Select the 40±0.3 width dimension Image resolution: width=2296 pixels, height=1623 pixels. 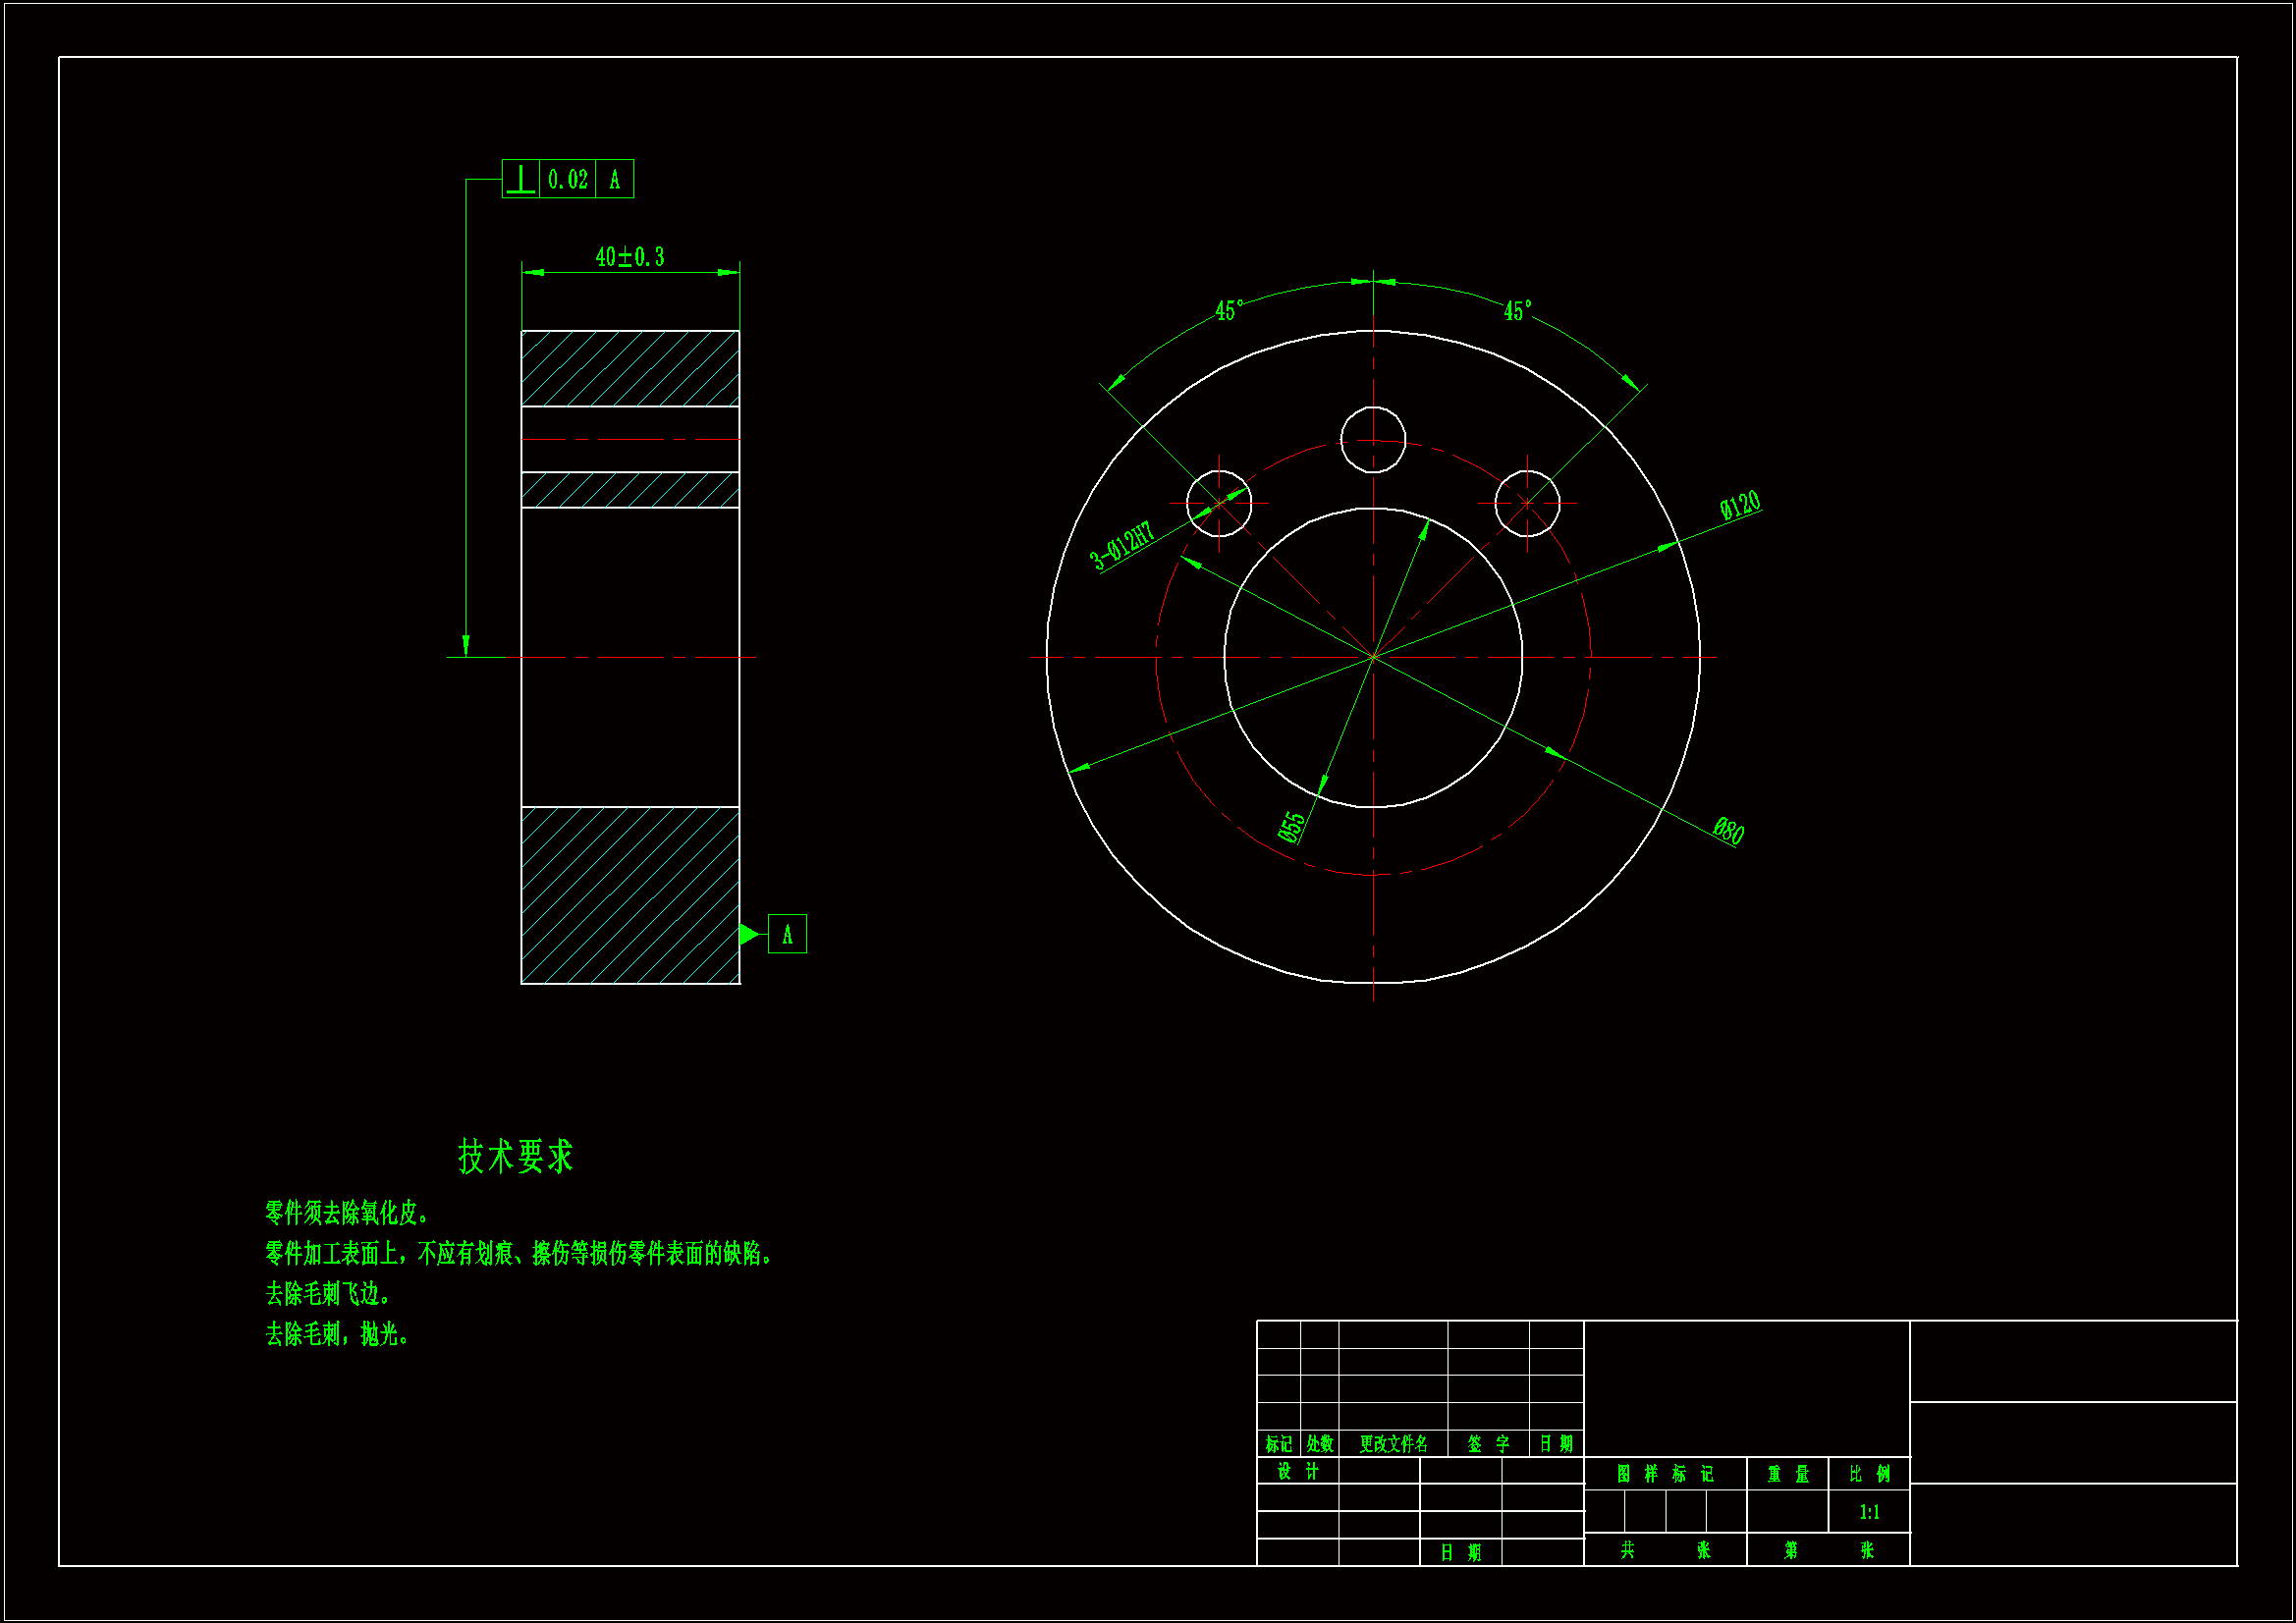tap(629, 257)
